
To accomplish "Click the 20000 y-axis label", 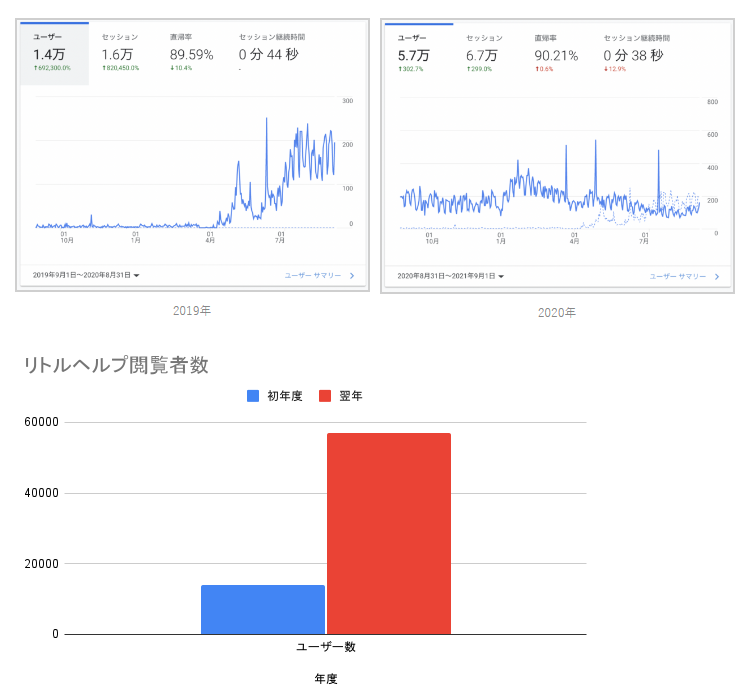I will point(42,564).
